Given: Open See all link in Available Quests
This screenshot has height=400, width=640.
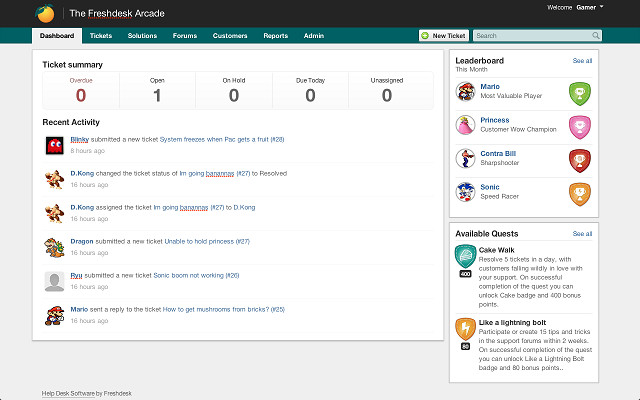Looking at the screenshot, I should [x=582, y=233].
